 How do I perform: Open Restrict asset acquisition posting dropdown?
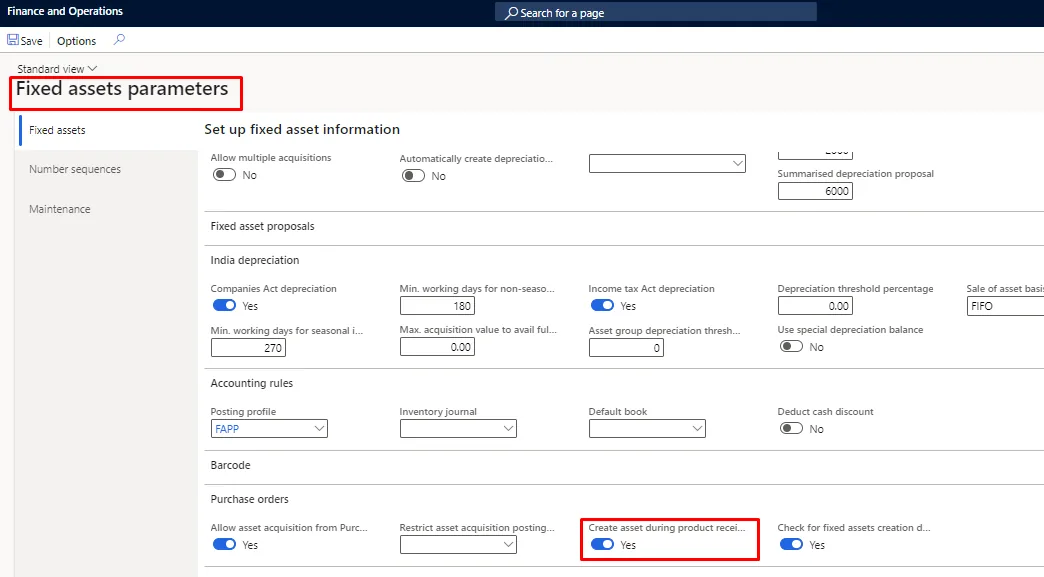click(x=508, y=544)
